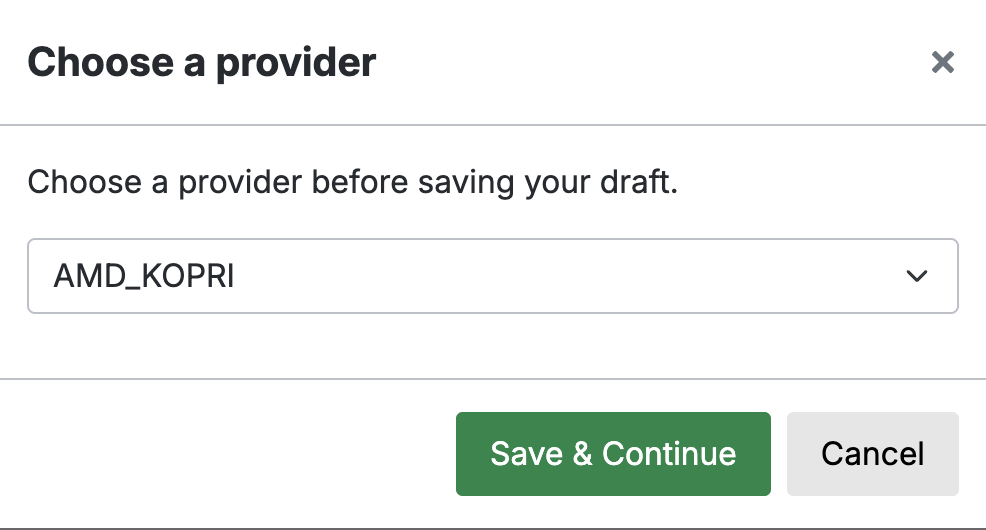Cancel choosing a provider
The image size is (986, 530).
[872, 454]
